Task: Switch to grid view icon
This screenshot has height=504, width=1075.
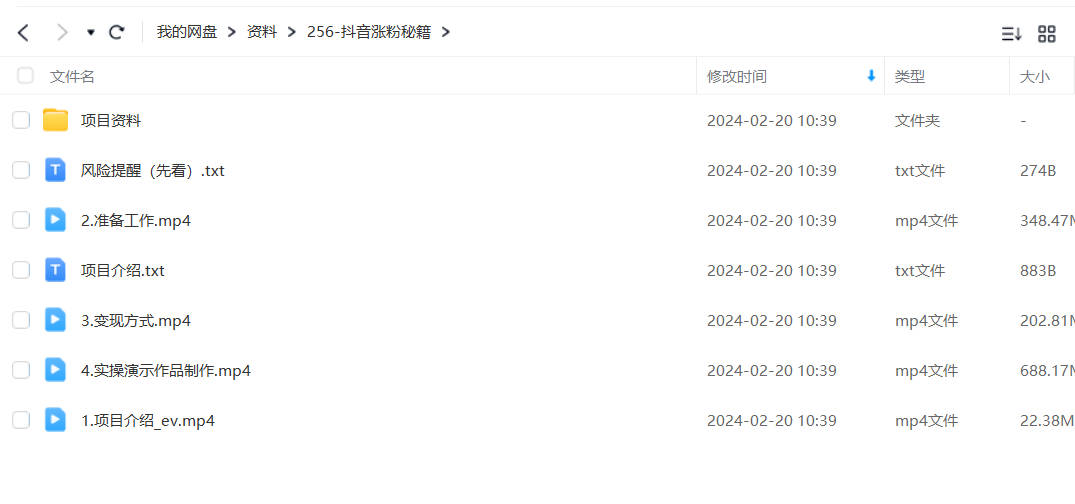Action: click(x=1047, y=34)
